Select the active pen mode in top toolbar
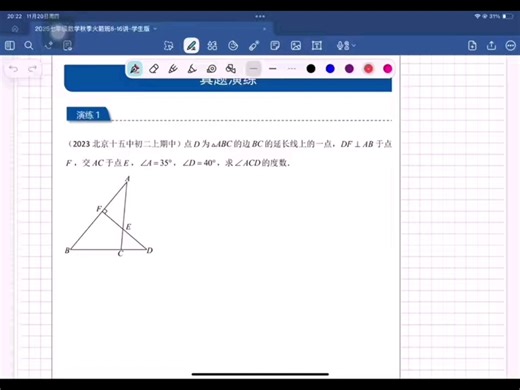520x390 pixels. (x=191, y=46)
